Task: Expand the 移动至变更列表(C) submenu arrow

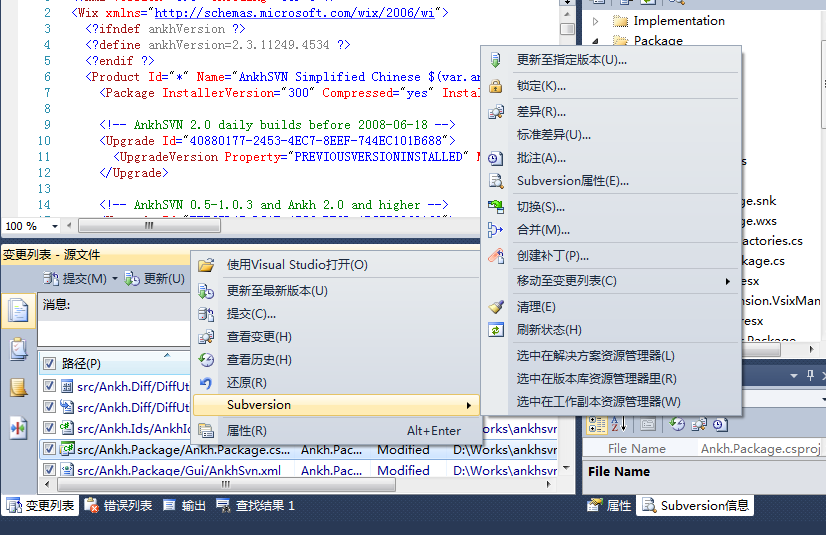Action: (x=727, y=281)
